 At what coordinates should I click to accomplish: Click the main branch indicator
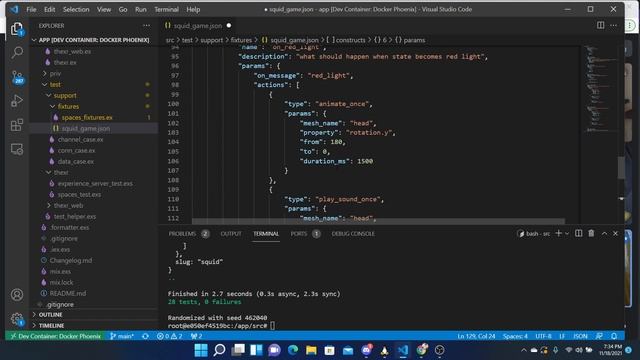click(122, 336)
